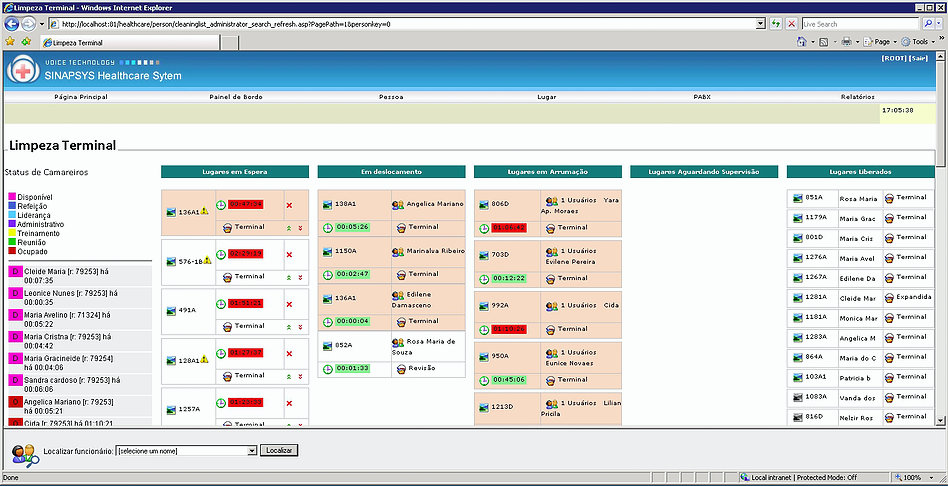Click the room picture icon for 806D
Viewport: 948px width, 486px height.
click(484, 204)
